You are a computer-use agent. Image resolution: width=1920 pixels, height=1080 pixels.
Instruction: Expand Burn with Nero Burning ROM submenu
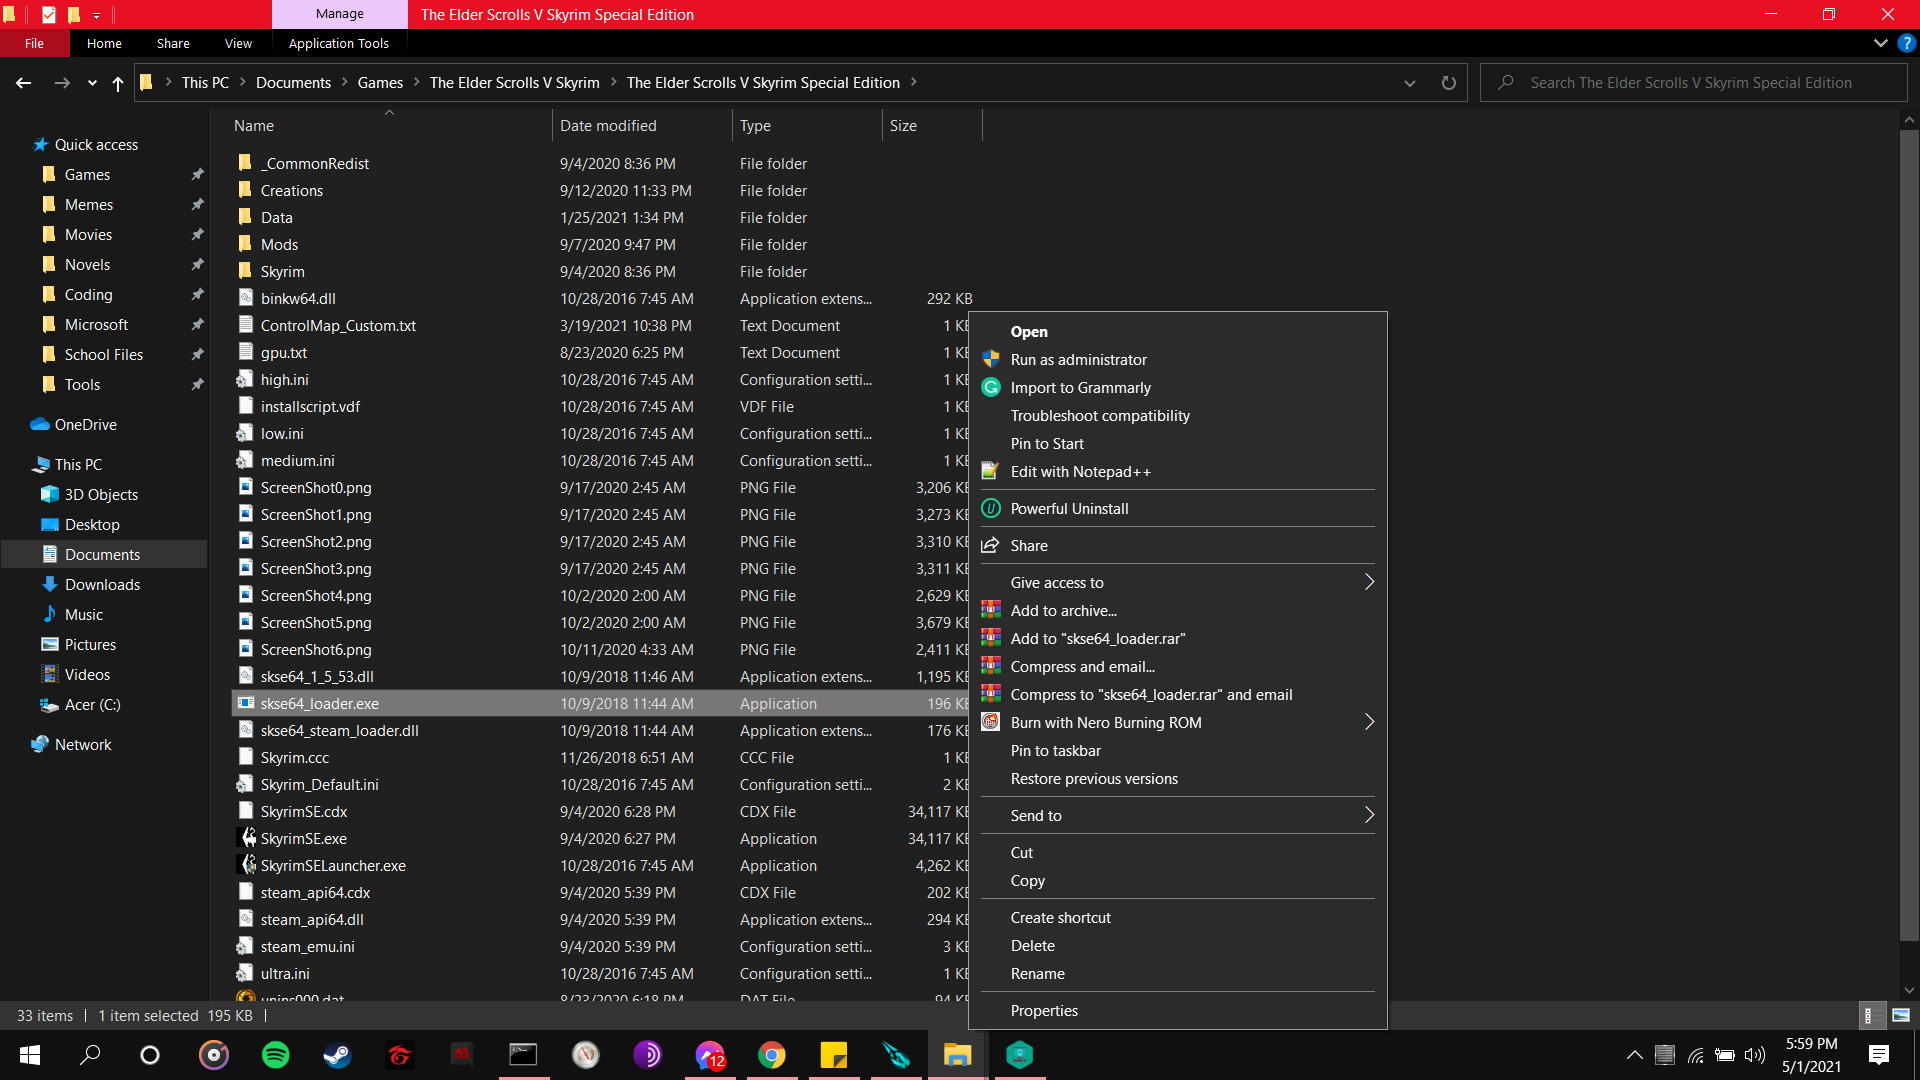pos(1369,722)
